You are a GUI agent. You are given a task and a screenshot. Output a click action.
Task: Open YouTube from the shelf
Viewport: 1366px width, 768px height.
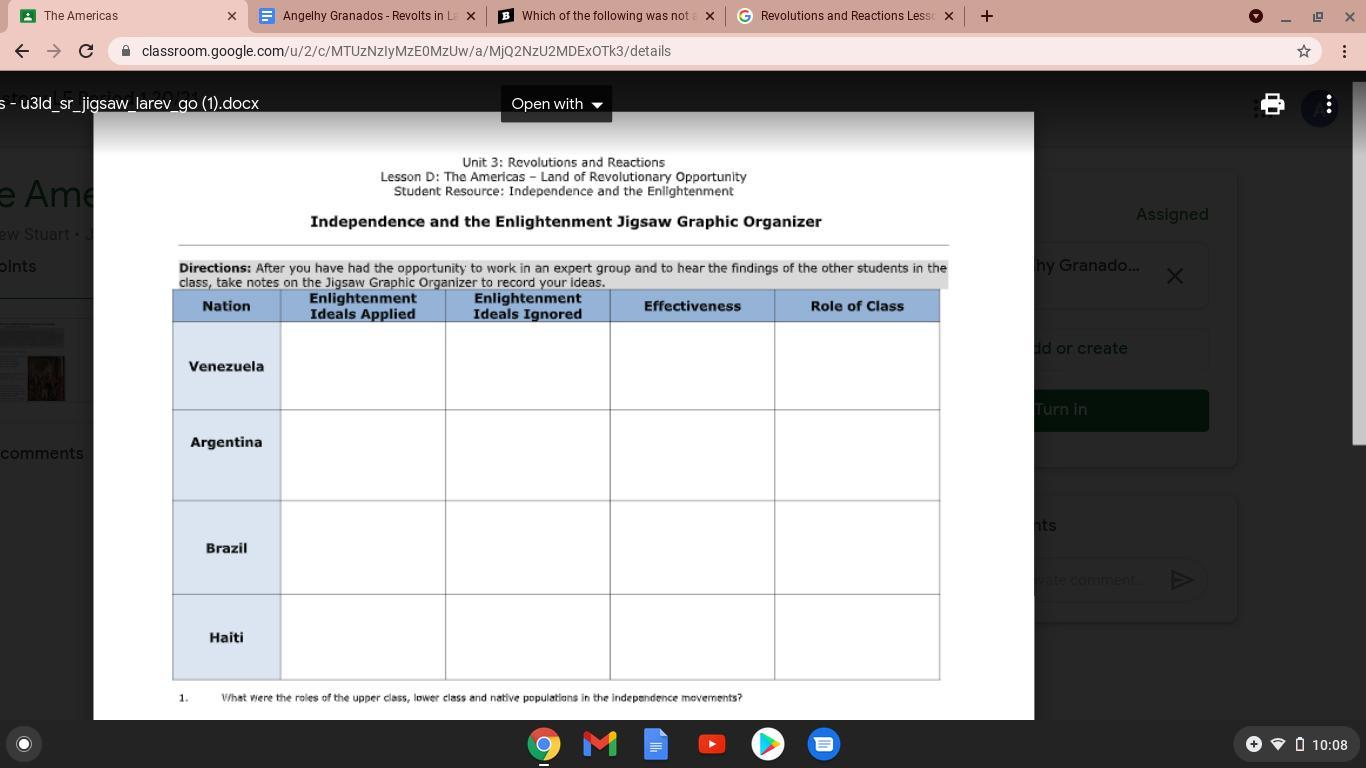[x=712, y=744]
